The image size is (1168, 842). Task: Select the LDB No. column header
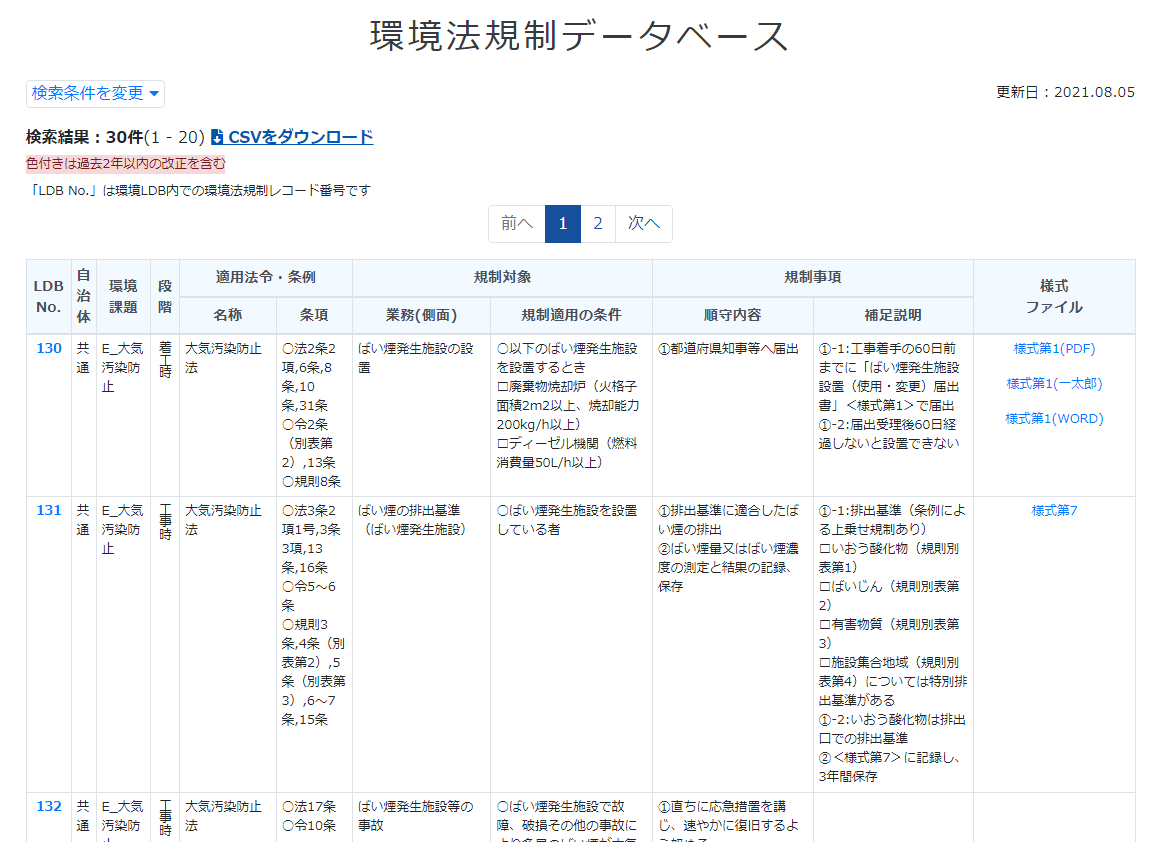click(x=48, y=296)
